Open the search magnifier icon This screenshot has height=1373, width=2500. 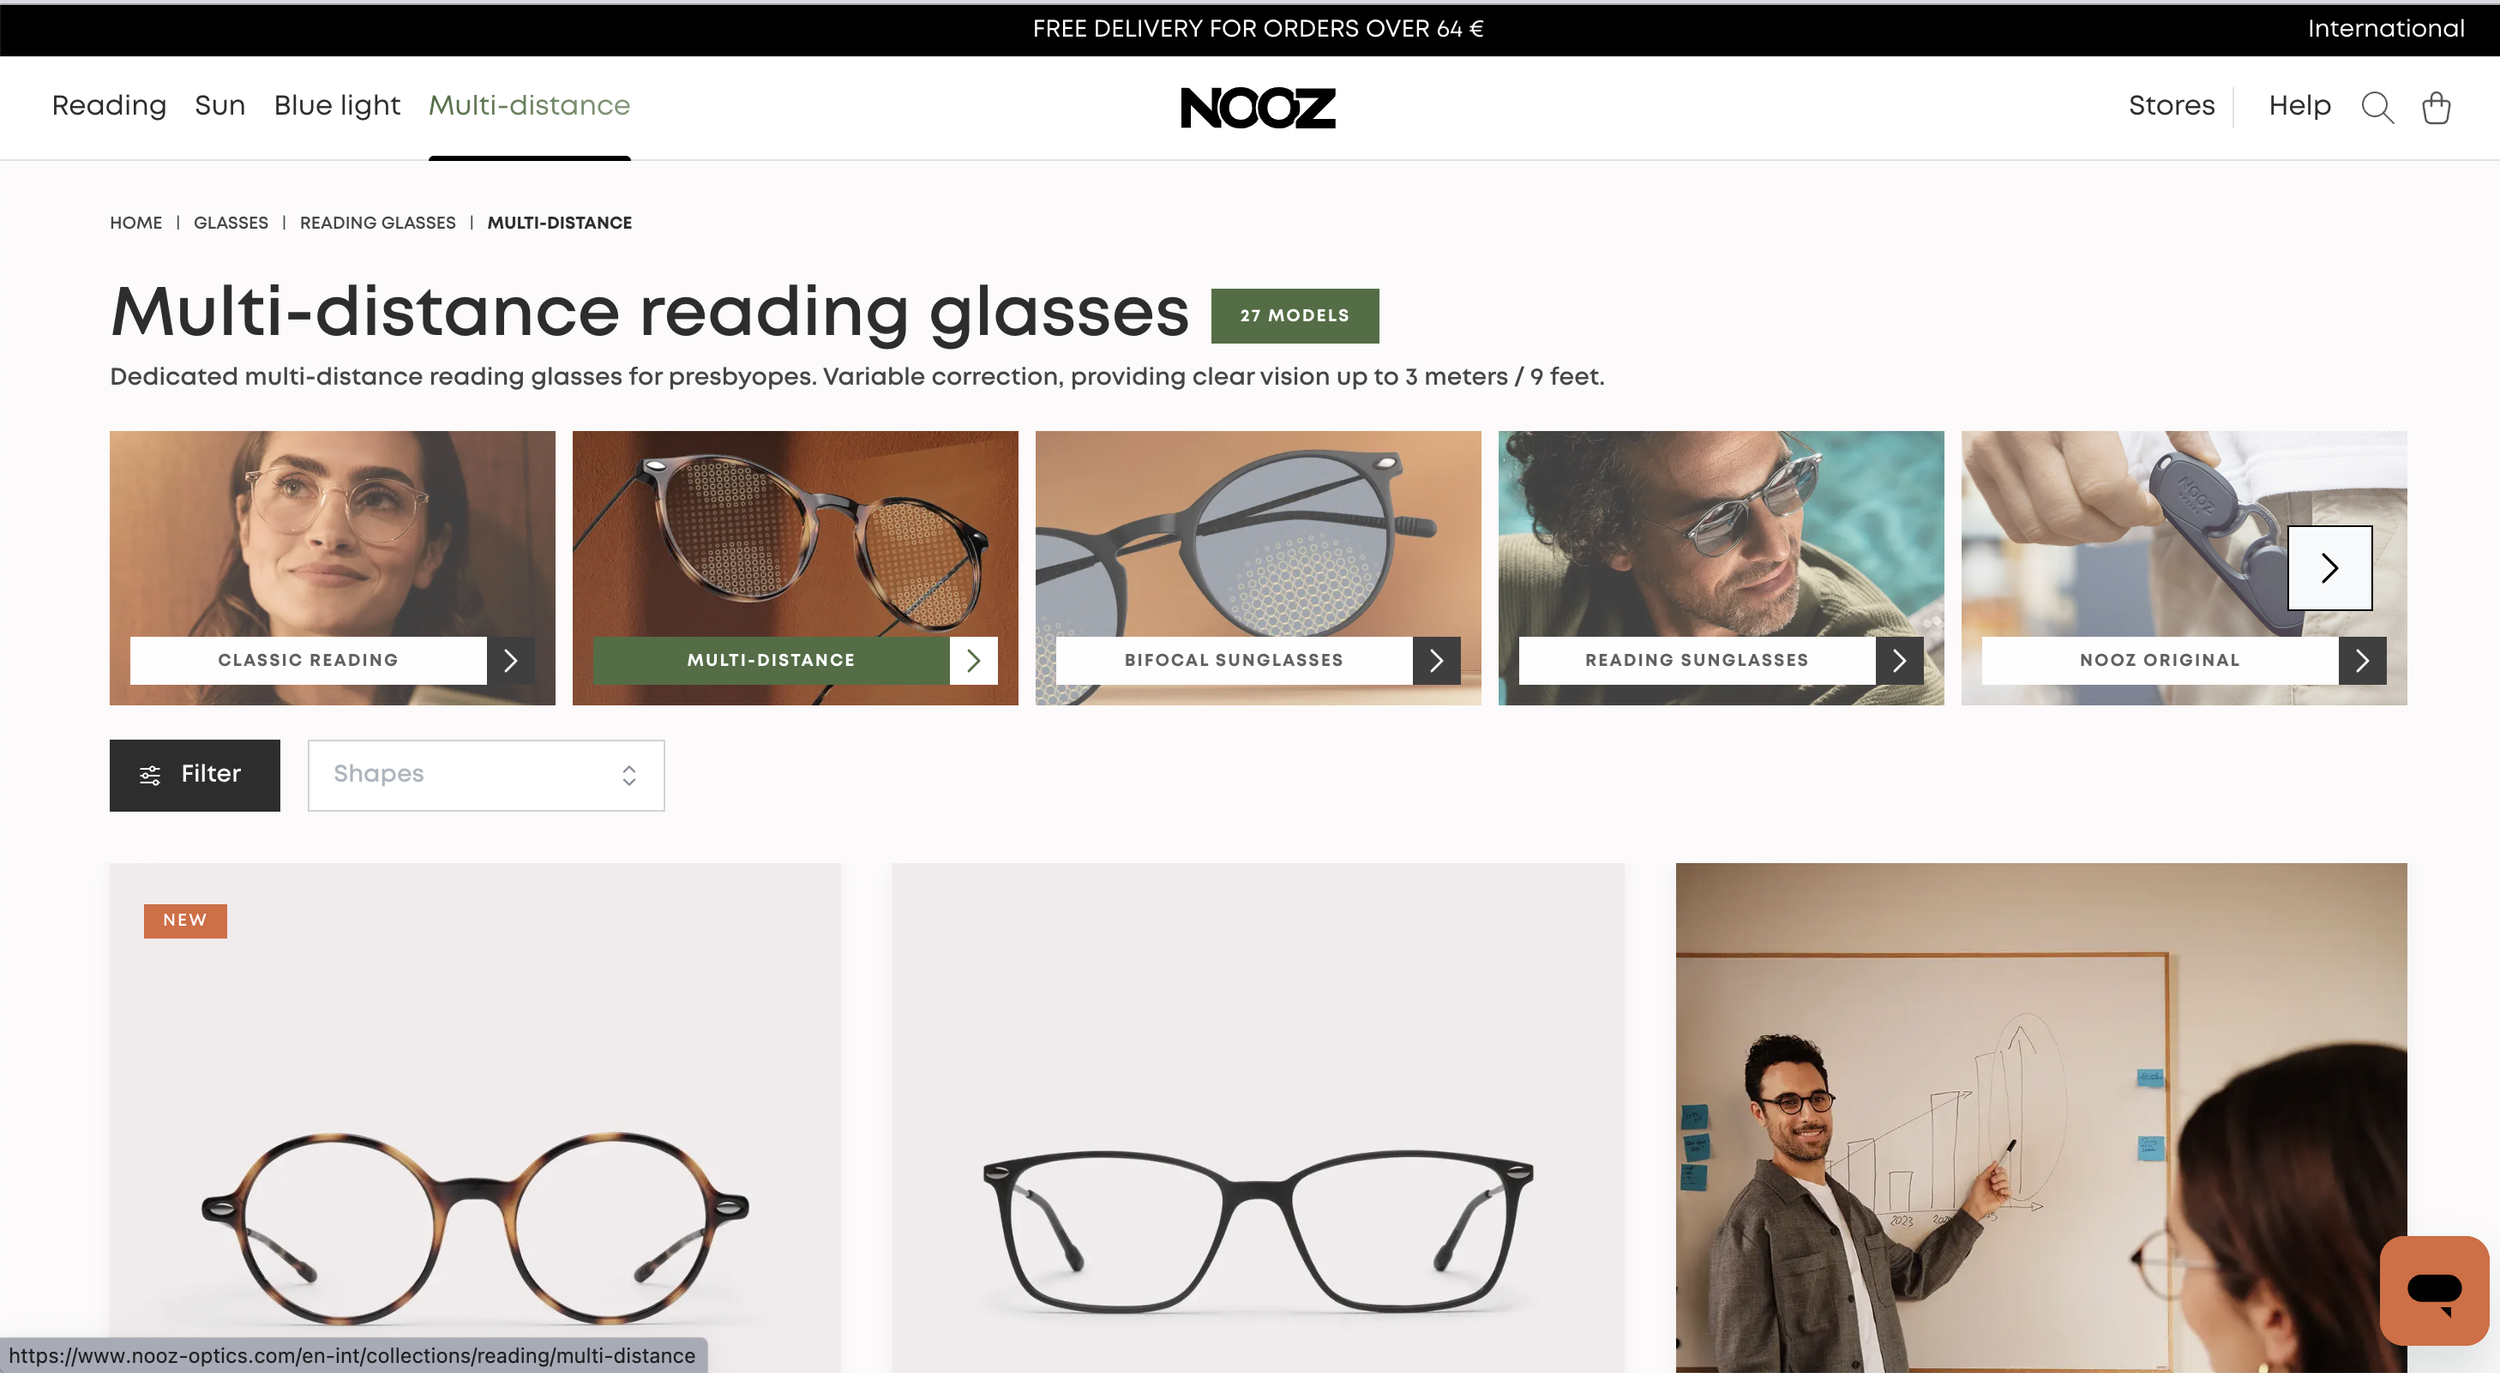(x=2377, y=107)
